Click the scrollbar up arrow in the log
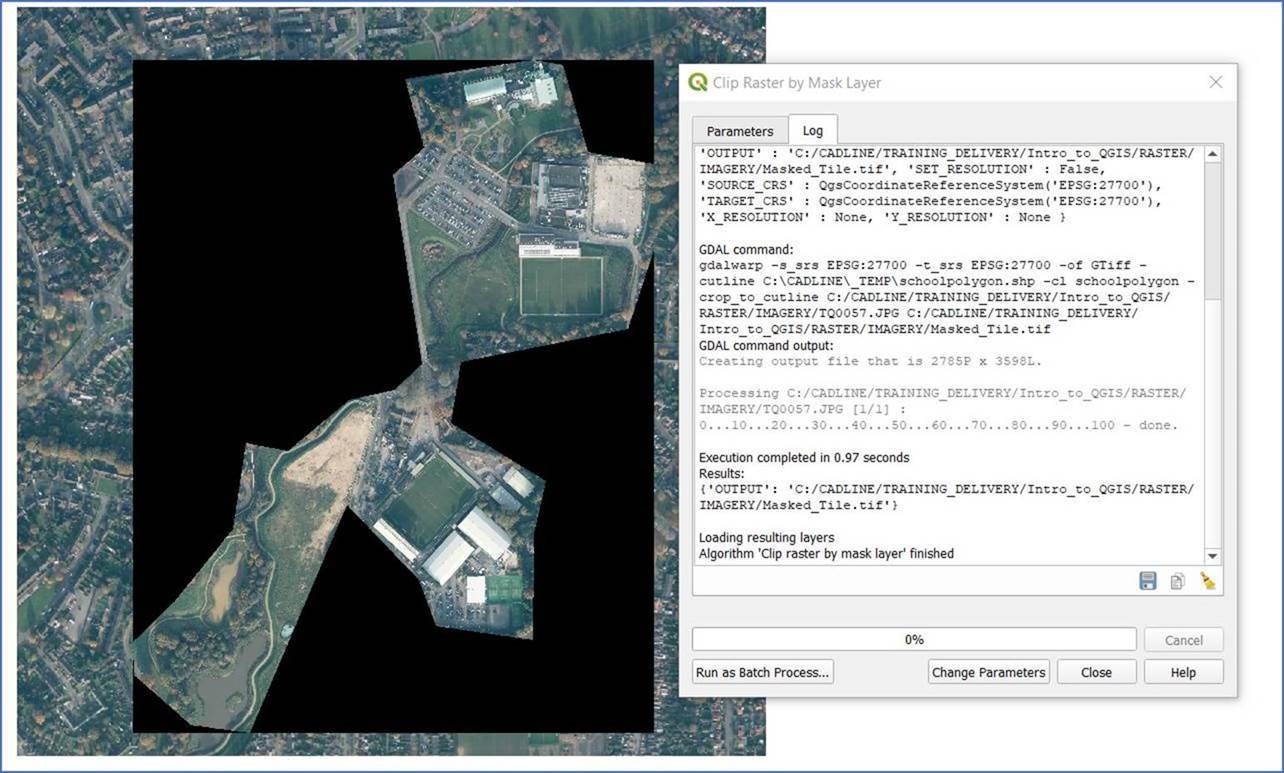Image resolution: width=1284 pixels, height=773 pixels. 1211,152
